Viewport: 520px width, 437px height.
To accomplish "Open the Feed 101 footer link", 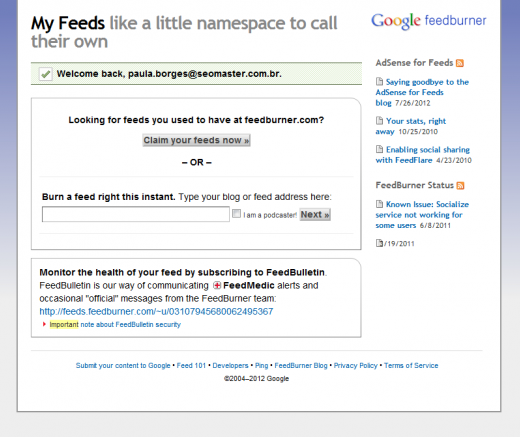I will [191, 365].
